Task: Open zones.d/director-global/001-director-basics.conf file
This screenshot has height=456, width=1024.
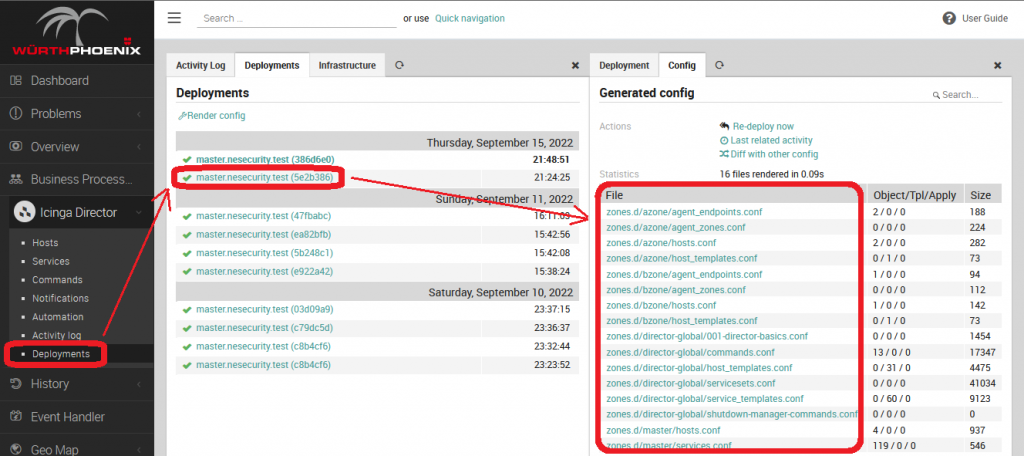Action: (707, 336)
